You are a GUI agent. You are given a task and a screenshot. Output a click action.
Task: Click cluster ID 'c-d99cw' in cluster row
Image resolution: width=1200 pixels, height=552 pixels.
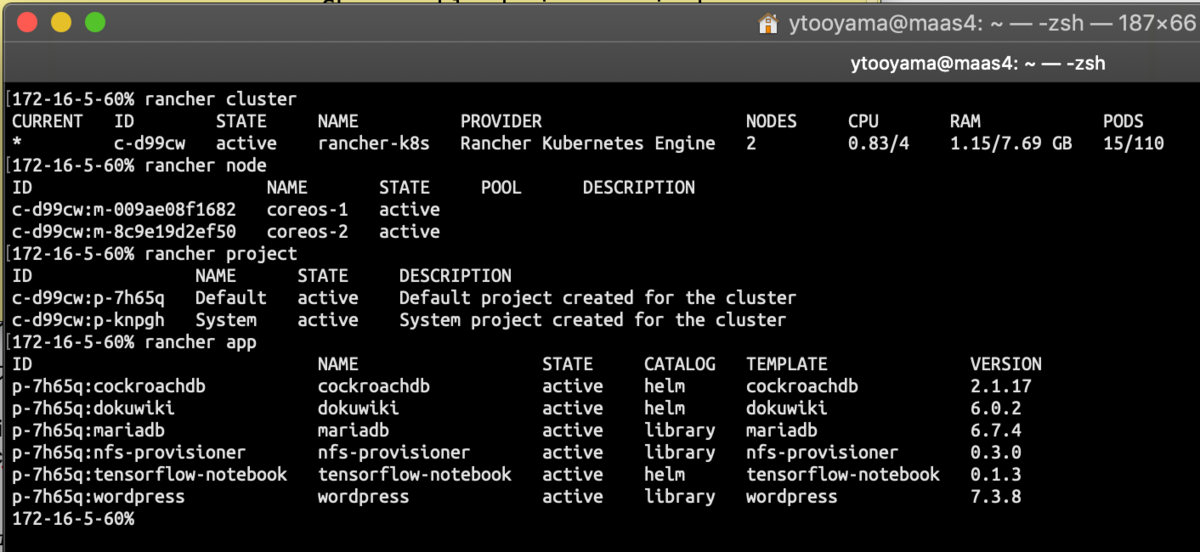pyautogui.click(x=150, y=143)
